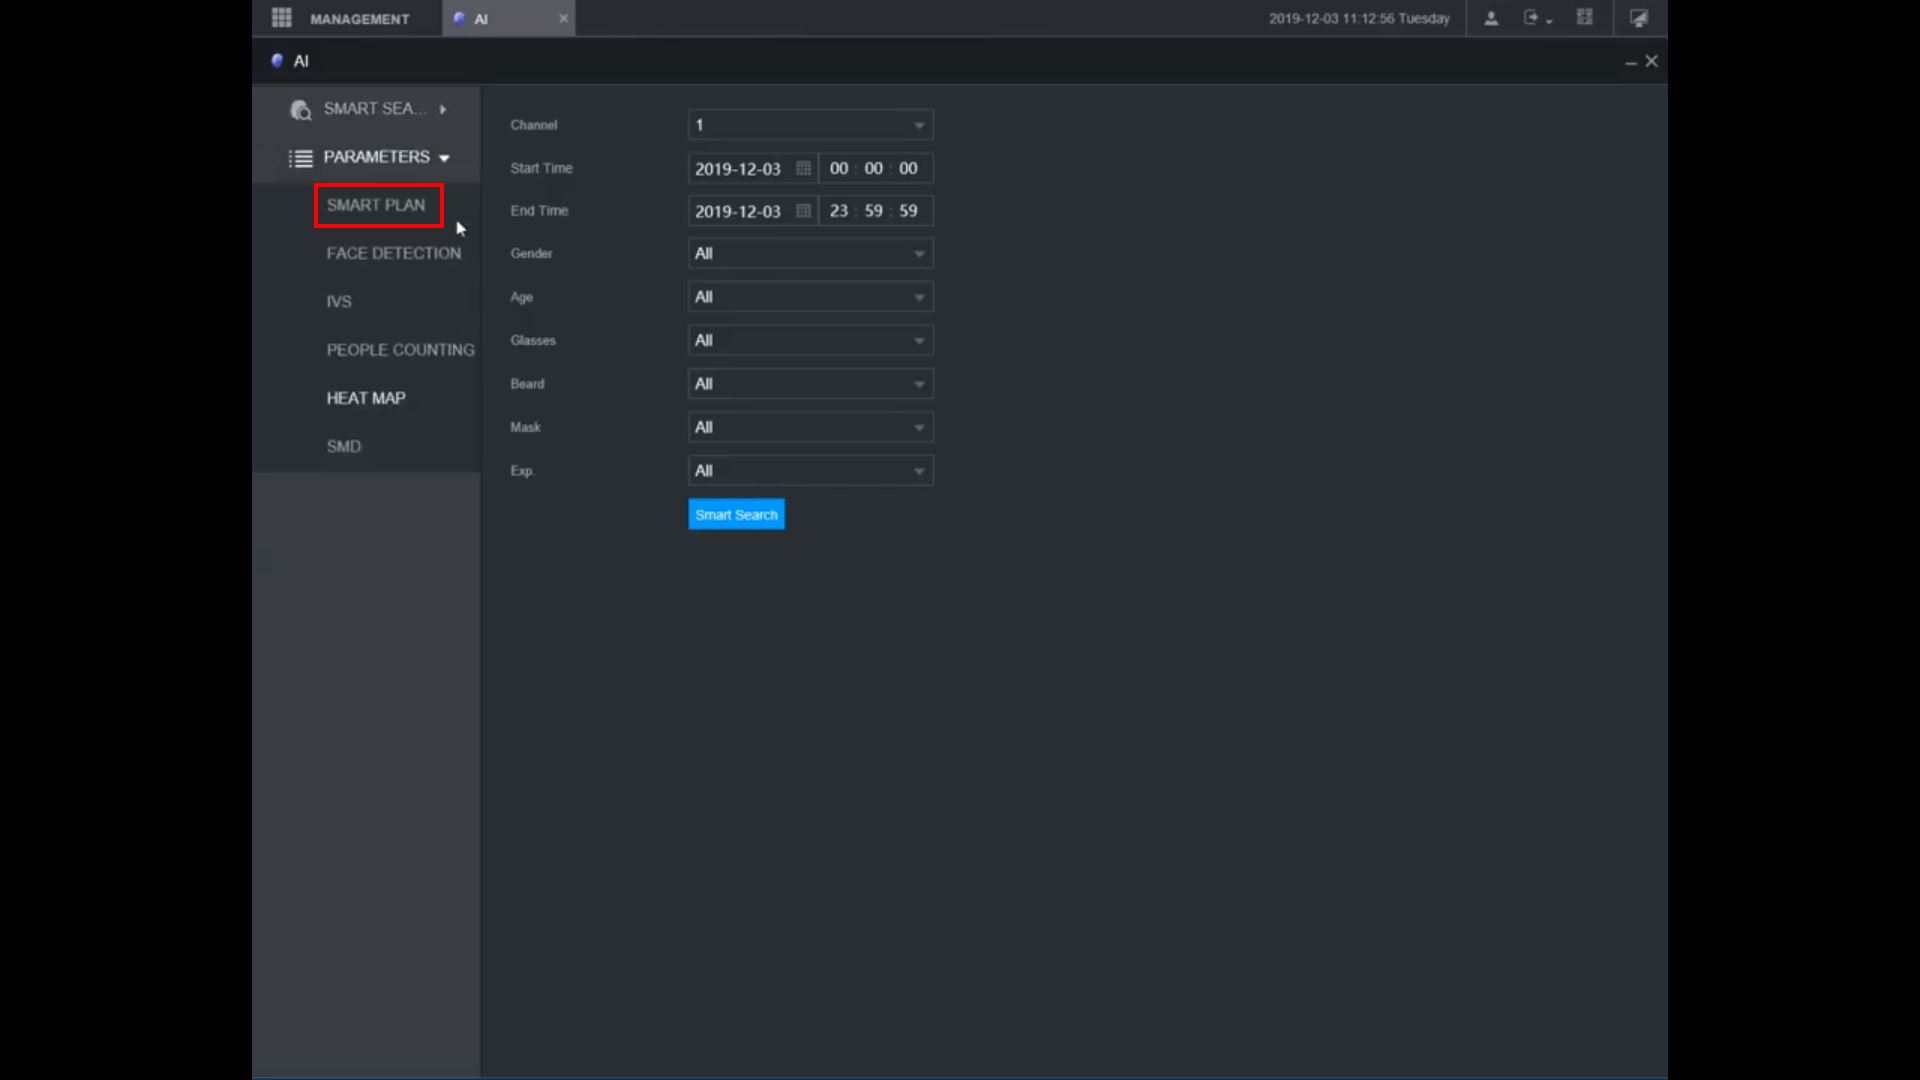Close the AI tab
Image resolution: width=1920 pixels, height=1080 pixels.
(563, 18)
